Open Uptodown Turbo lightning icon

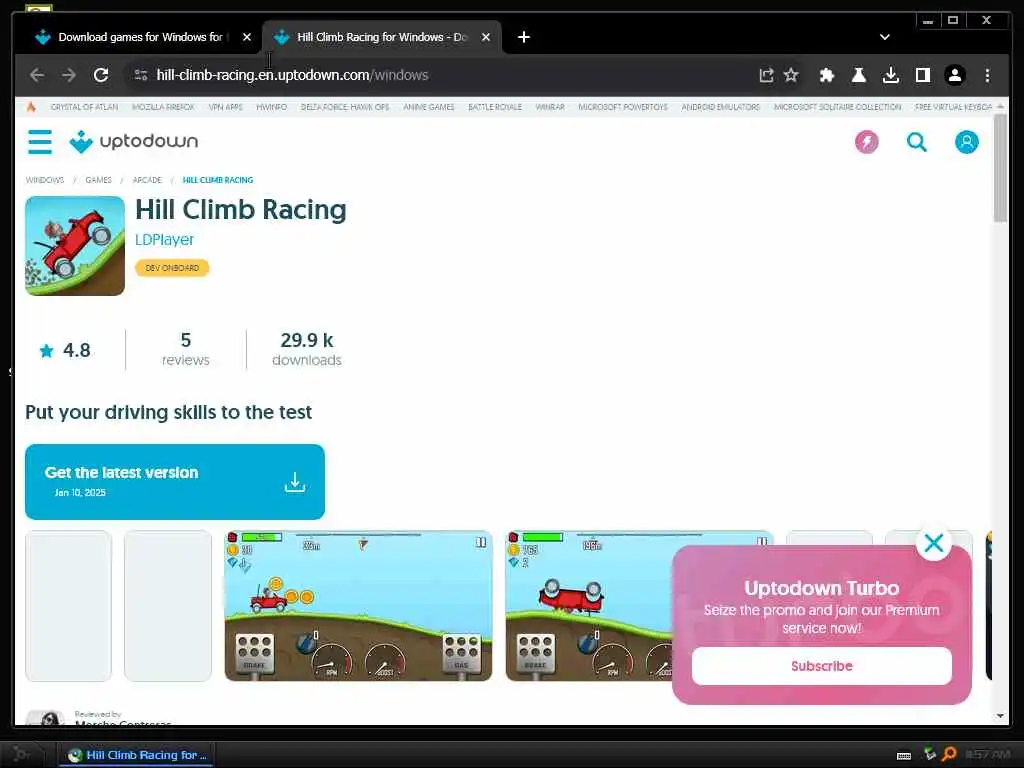point(867,142)
